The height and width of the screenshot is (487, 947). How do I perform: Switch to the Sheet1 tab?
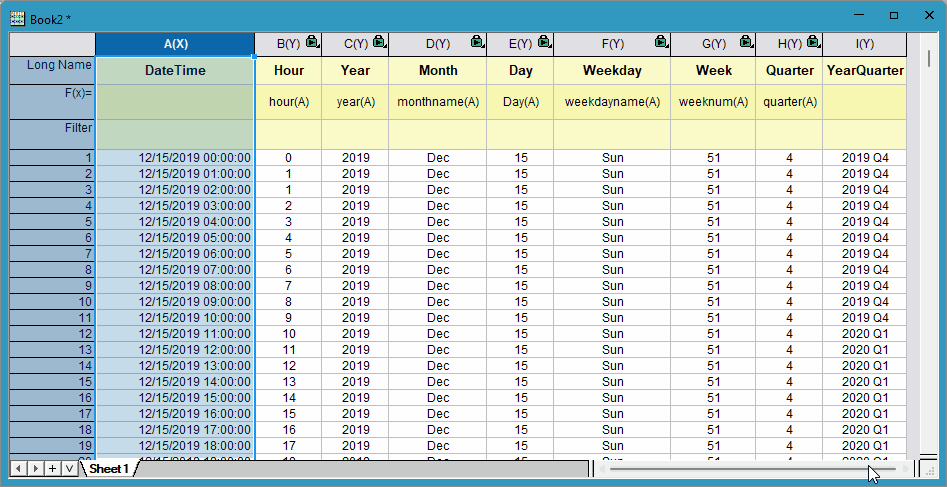108,468
